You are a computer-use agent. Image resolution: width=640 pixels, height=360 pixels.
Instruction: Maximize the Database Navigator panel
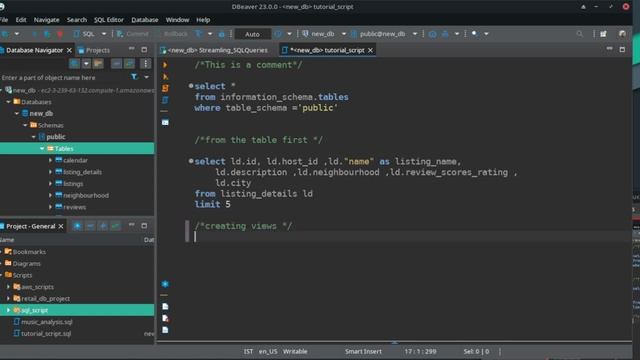pos(144,50)
